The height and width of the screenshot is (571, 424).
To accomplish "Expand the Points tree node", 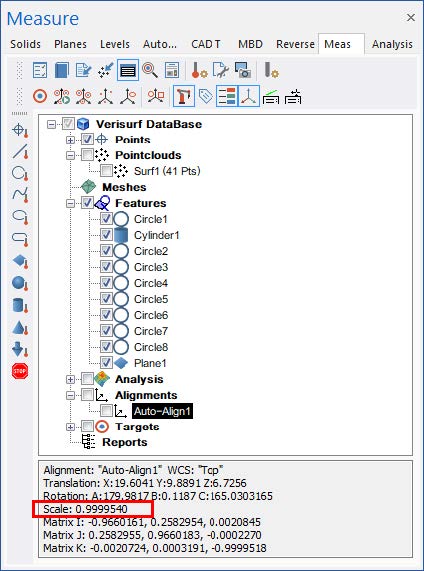I will (70, 139).
